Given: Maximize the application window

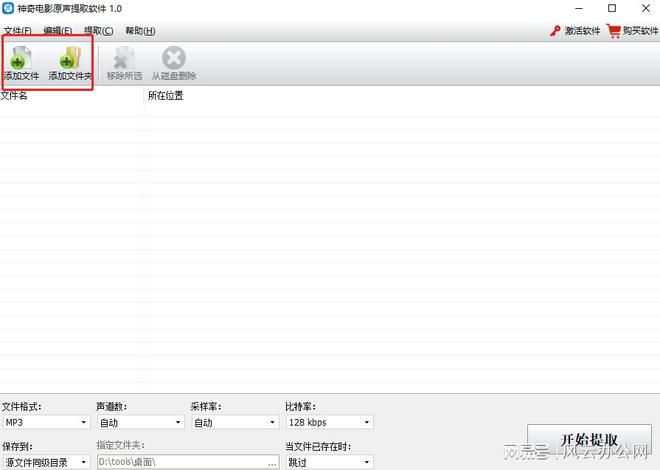Looking at the screenshot, I should point(612,8).
